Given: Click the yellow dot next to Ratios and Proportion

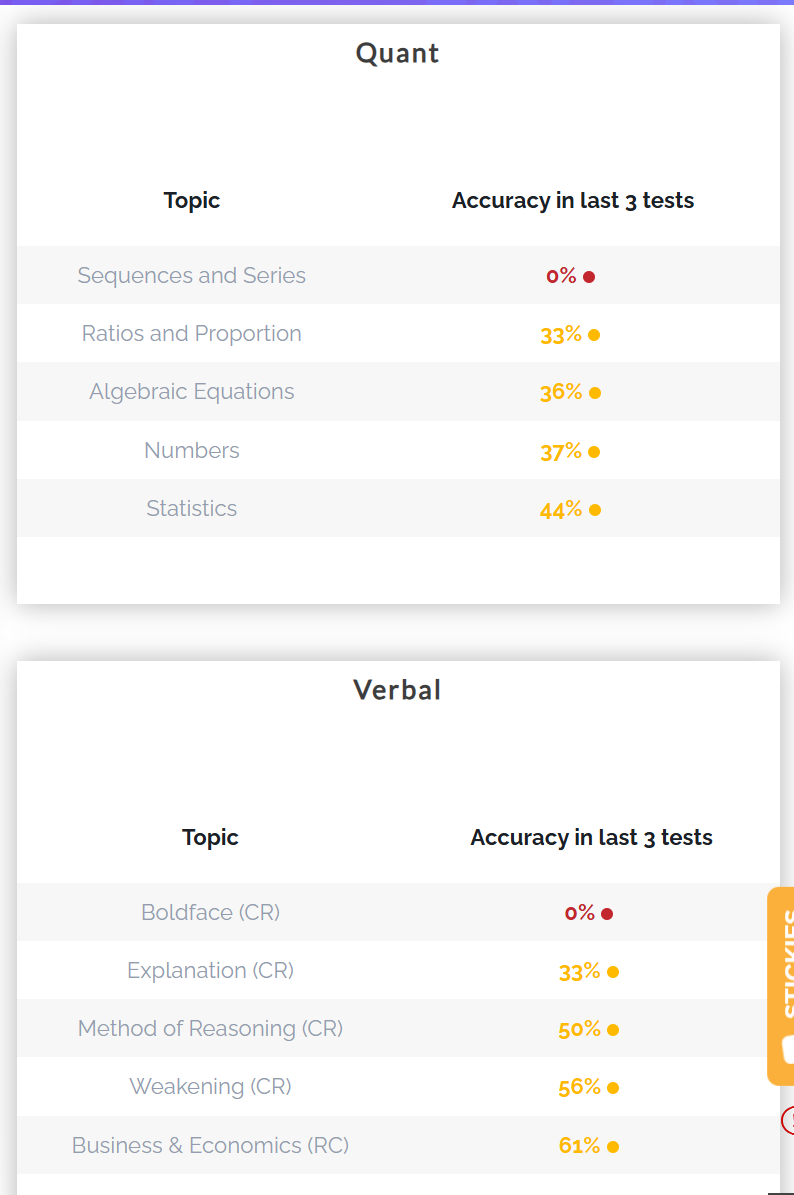Looking at the screenshot, I should coord(594,335).
